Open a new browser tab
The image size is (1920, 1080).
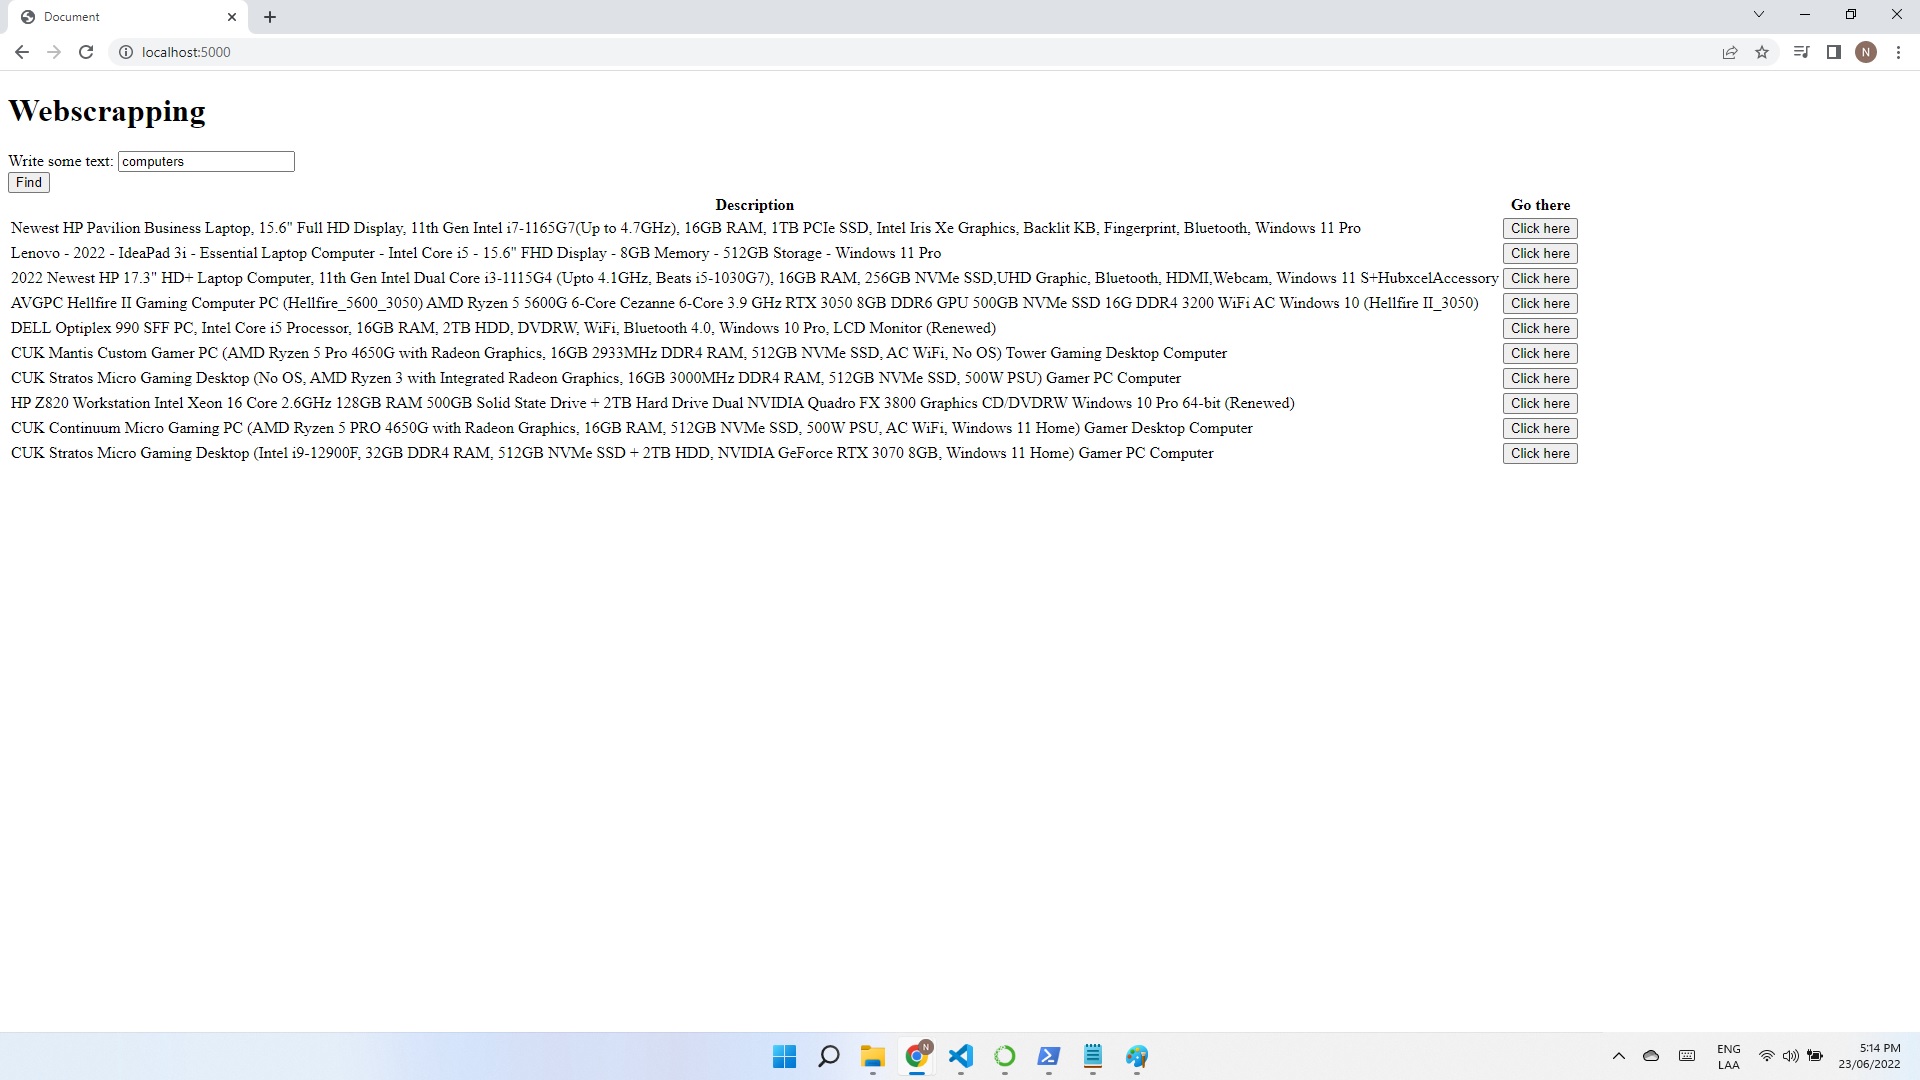coord(270,17)
